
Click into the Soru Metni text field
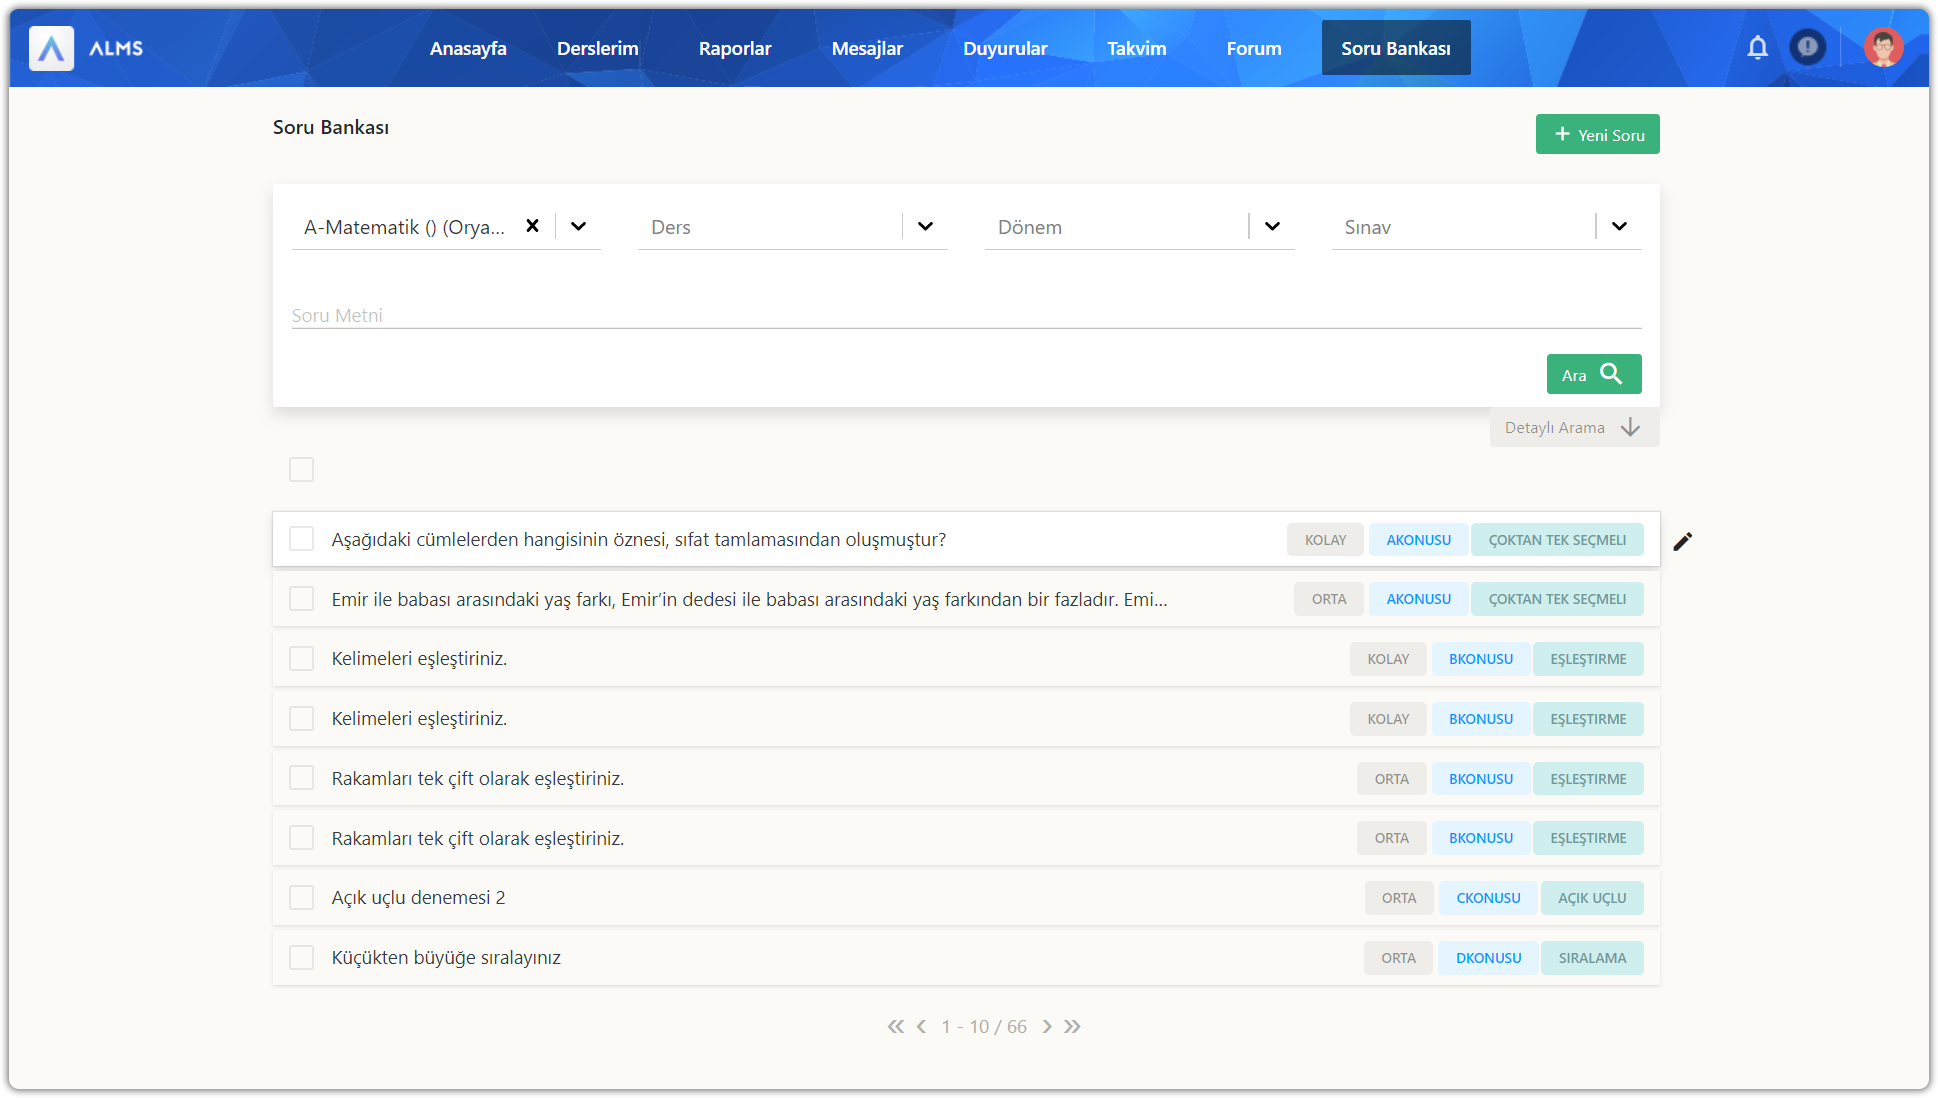click(965, 315)
